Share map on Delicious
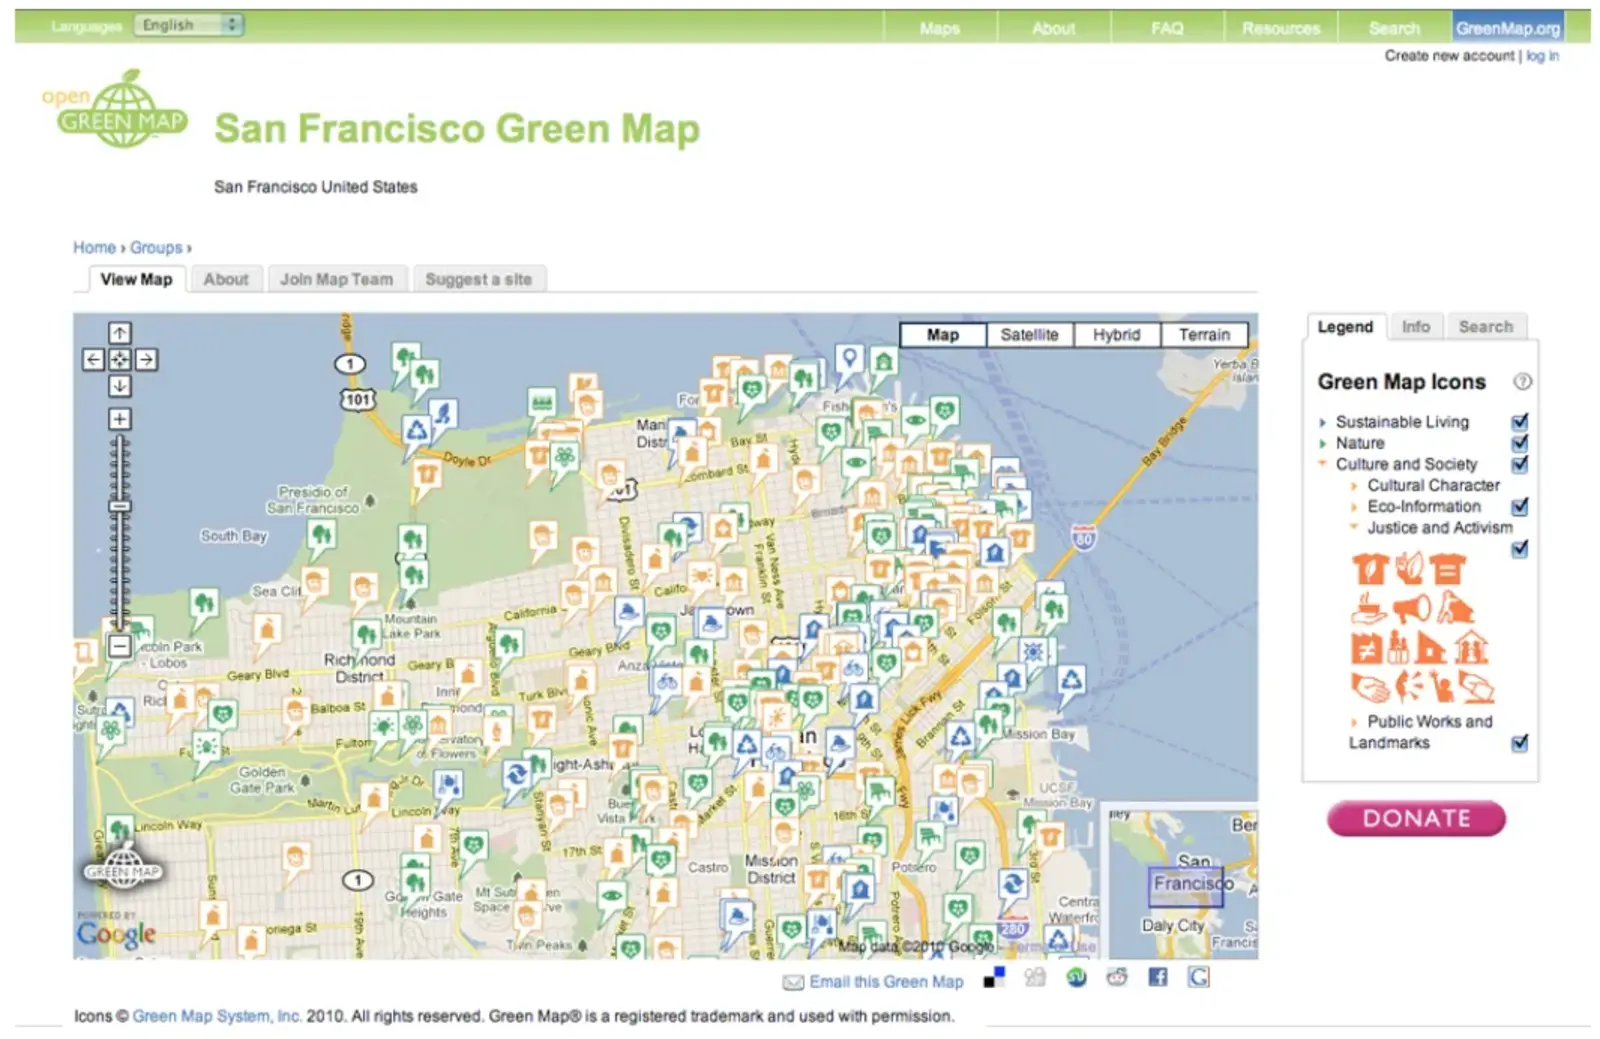 click(x=994, y=977)
